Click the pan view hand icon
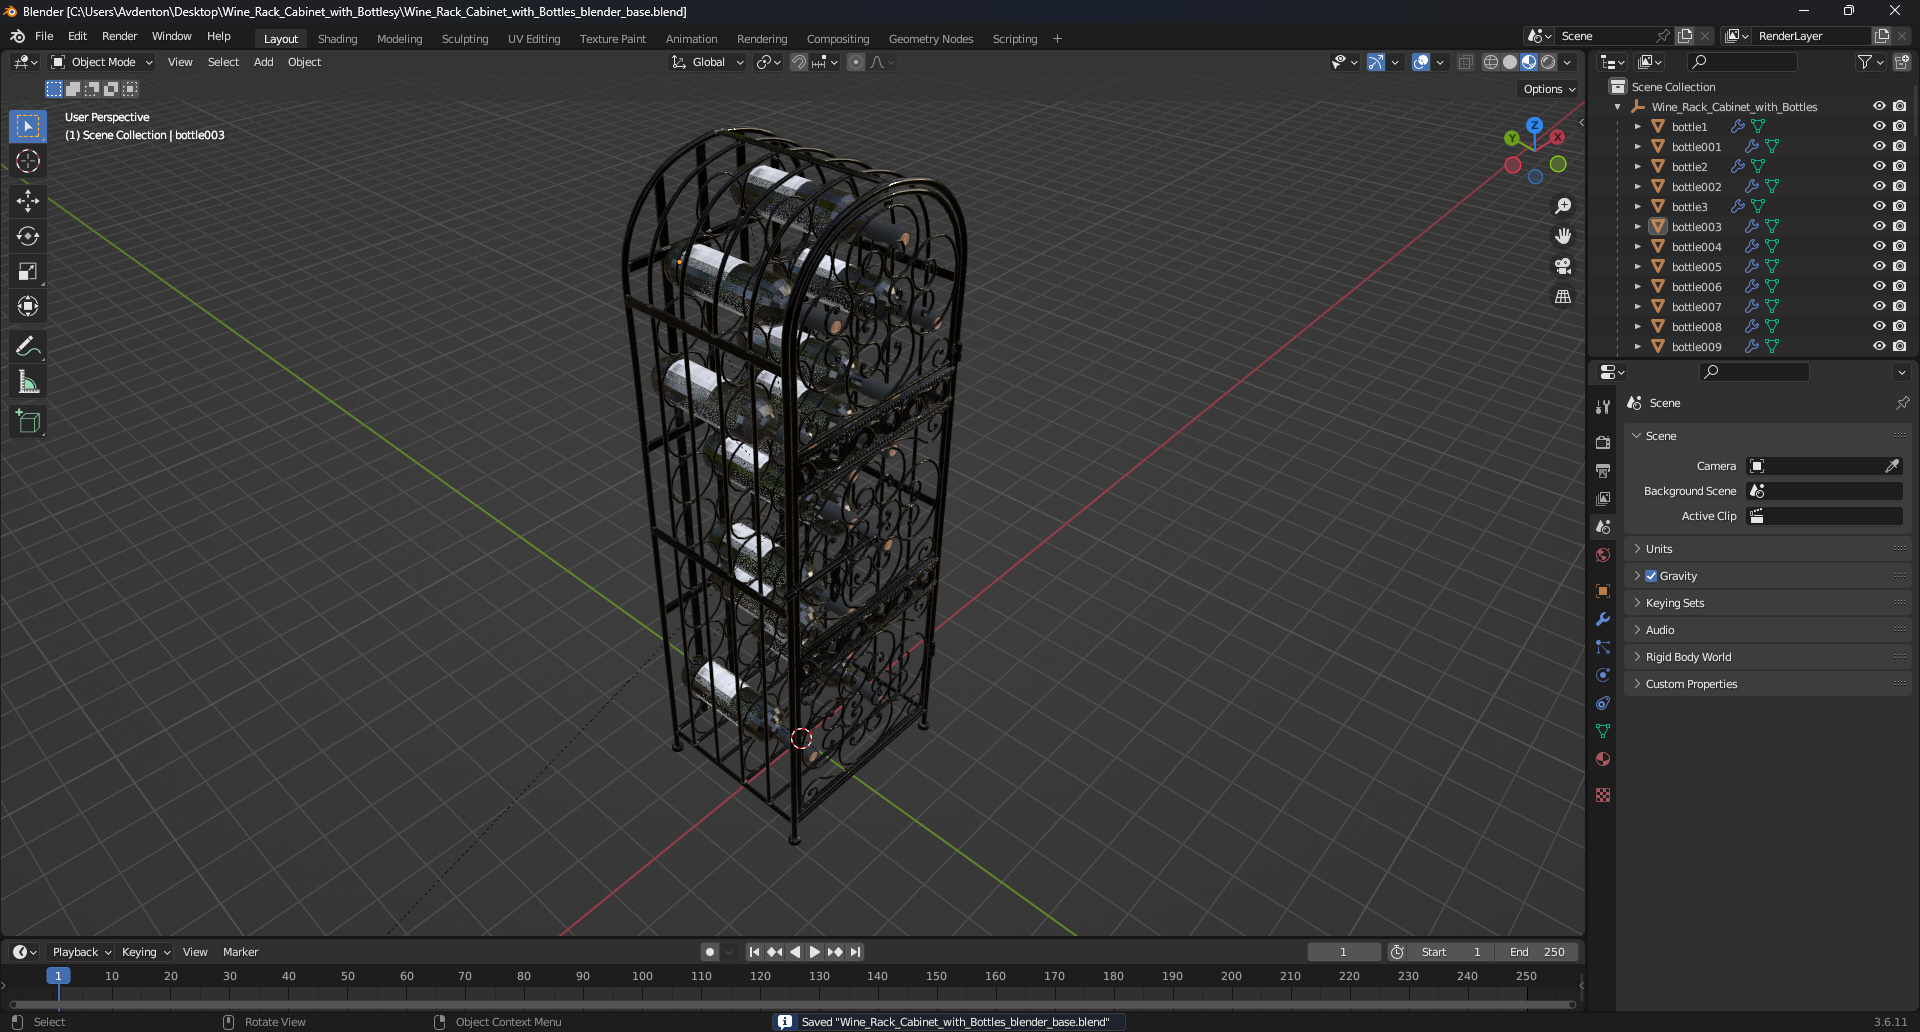Screen dimensions: 1920x1032 pos(1563,236)
